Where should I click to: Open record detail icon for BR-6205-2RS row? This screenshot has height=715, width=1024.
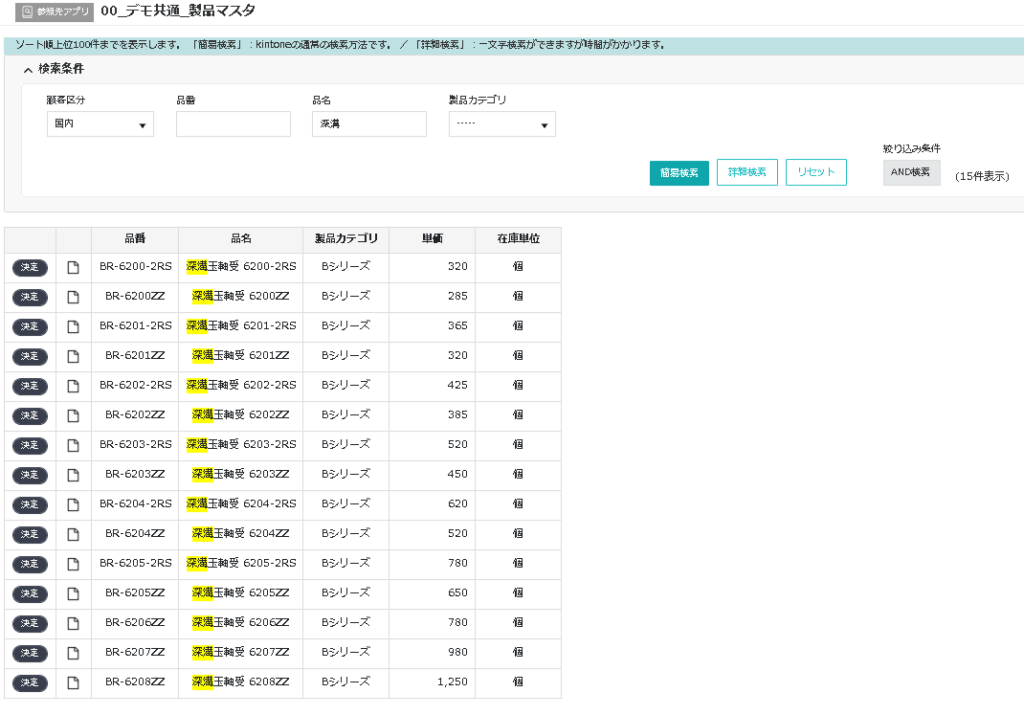click(73, 564)
